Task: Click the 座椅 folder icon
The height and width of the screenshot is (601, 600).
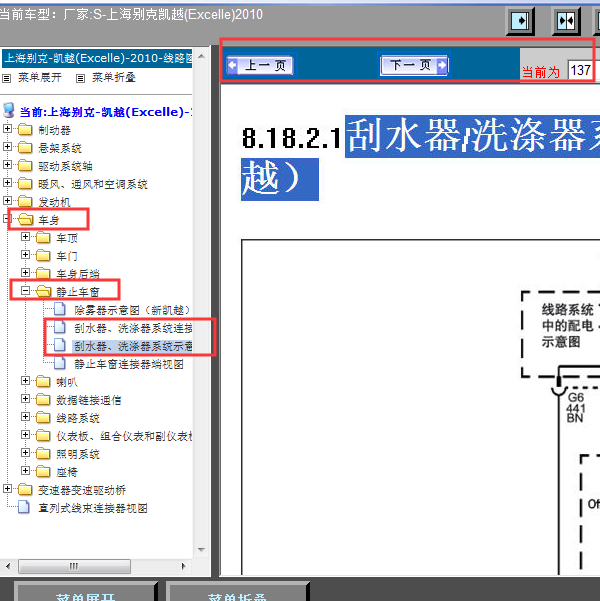Action: click(x=43, y=472)
